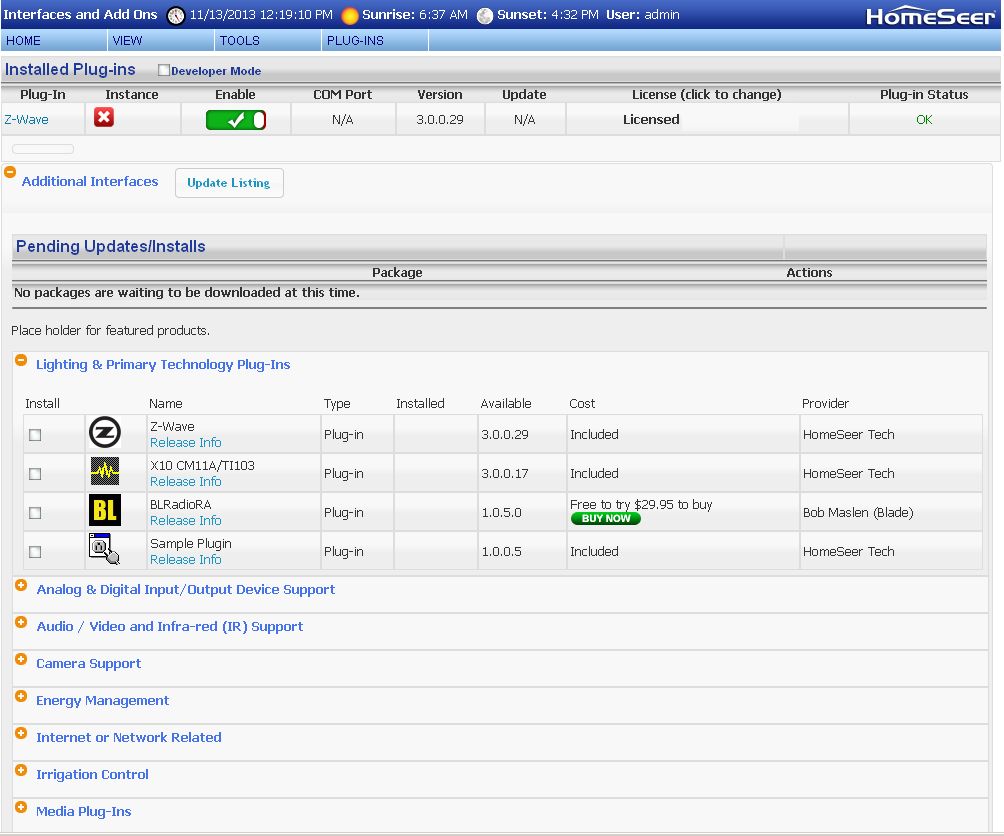Open the PLUG-INS menu
This screenshot has height=836, width=1004.
pyautogui.click(x=375, y=40)
